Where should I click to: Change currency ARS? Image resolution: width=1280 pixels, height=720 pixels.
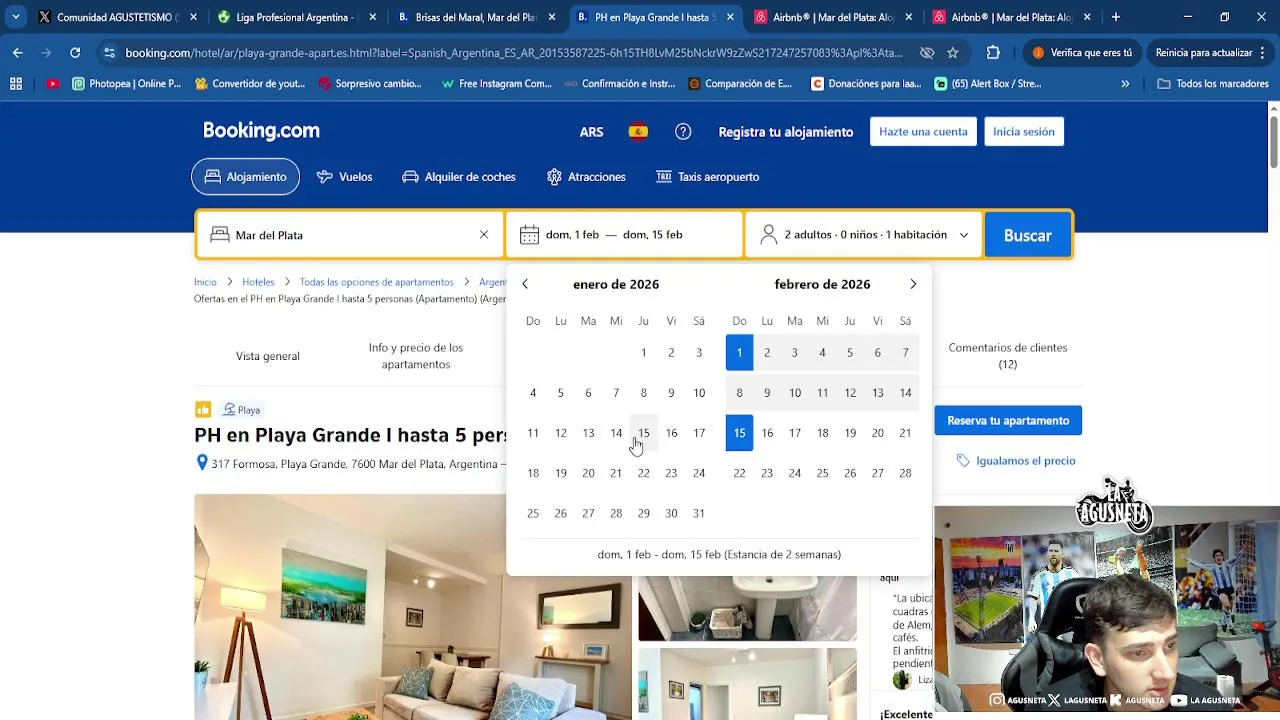click(x=591, y=132)
